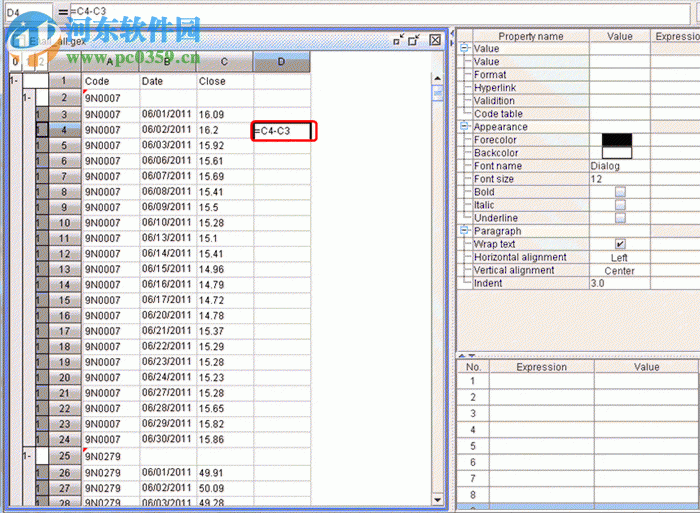Viewport: 700px width, 513px height.
Task: Select column D header
Action: (x=281, y=62)
